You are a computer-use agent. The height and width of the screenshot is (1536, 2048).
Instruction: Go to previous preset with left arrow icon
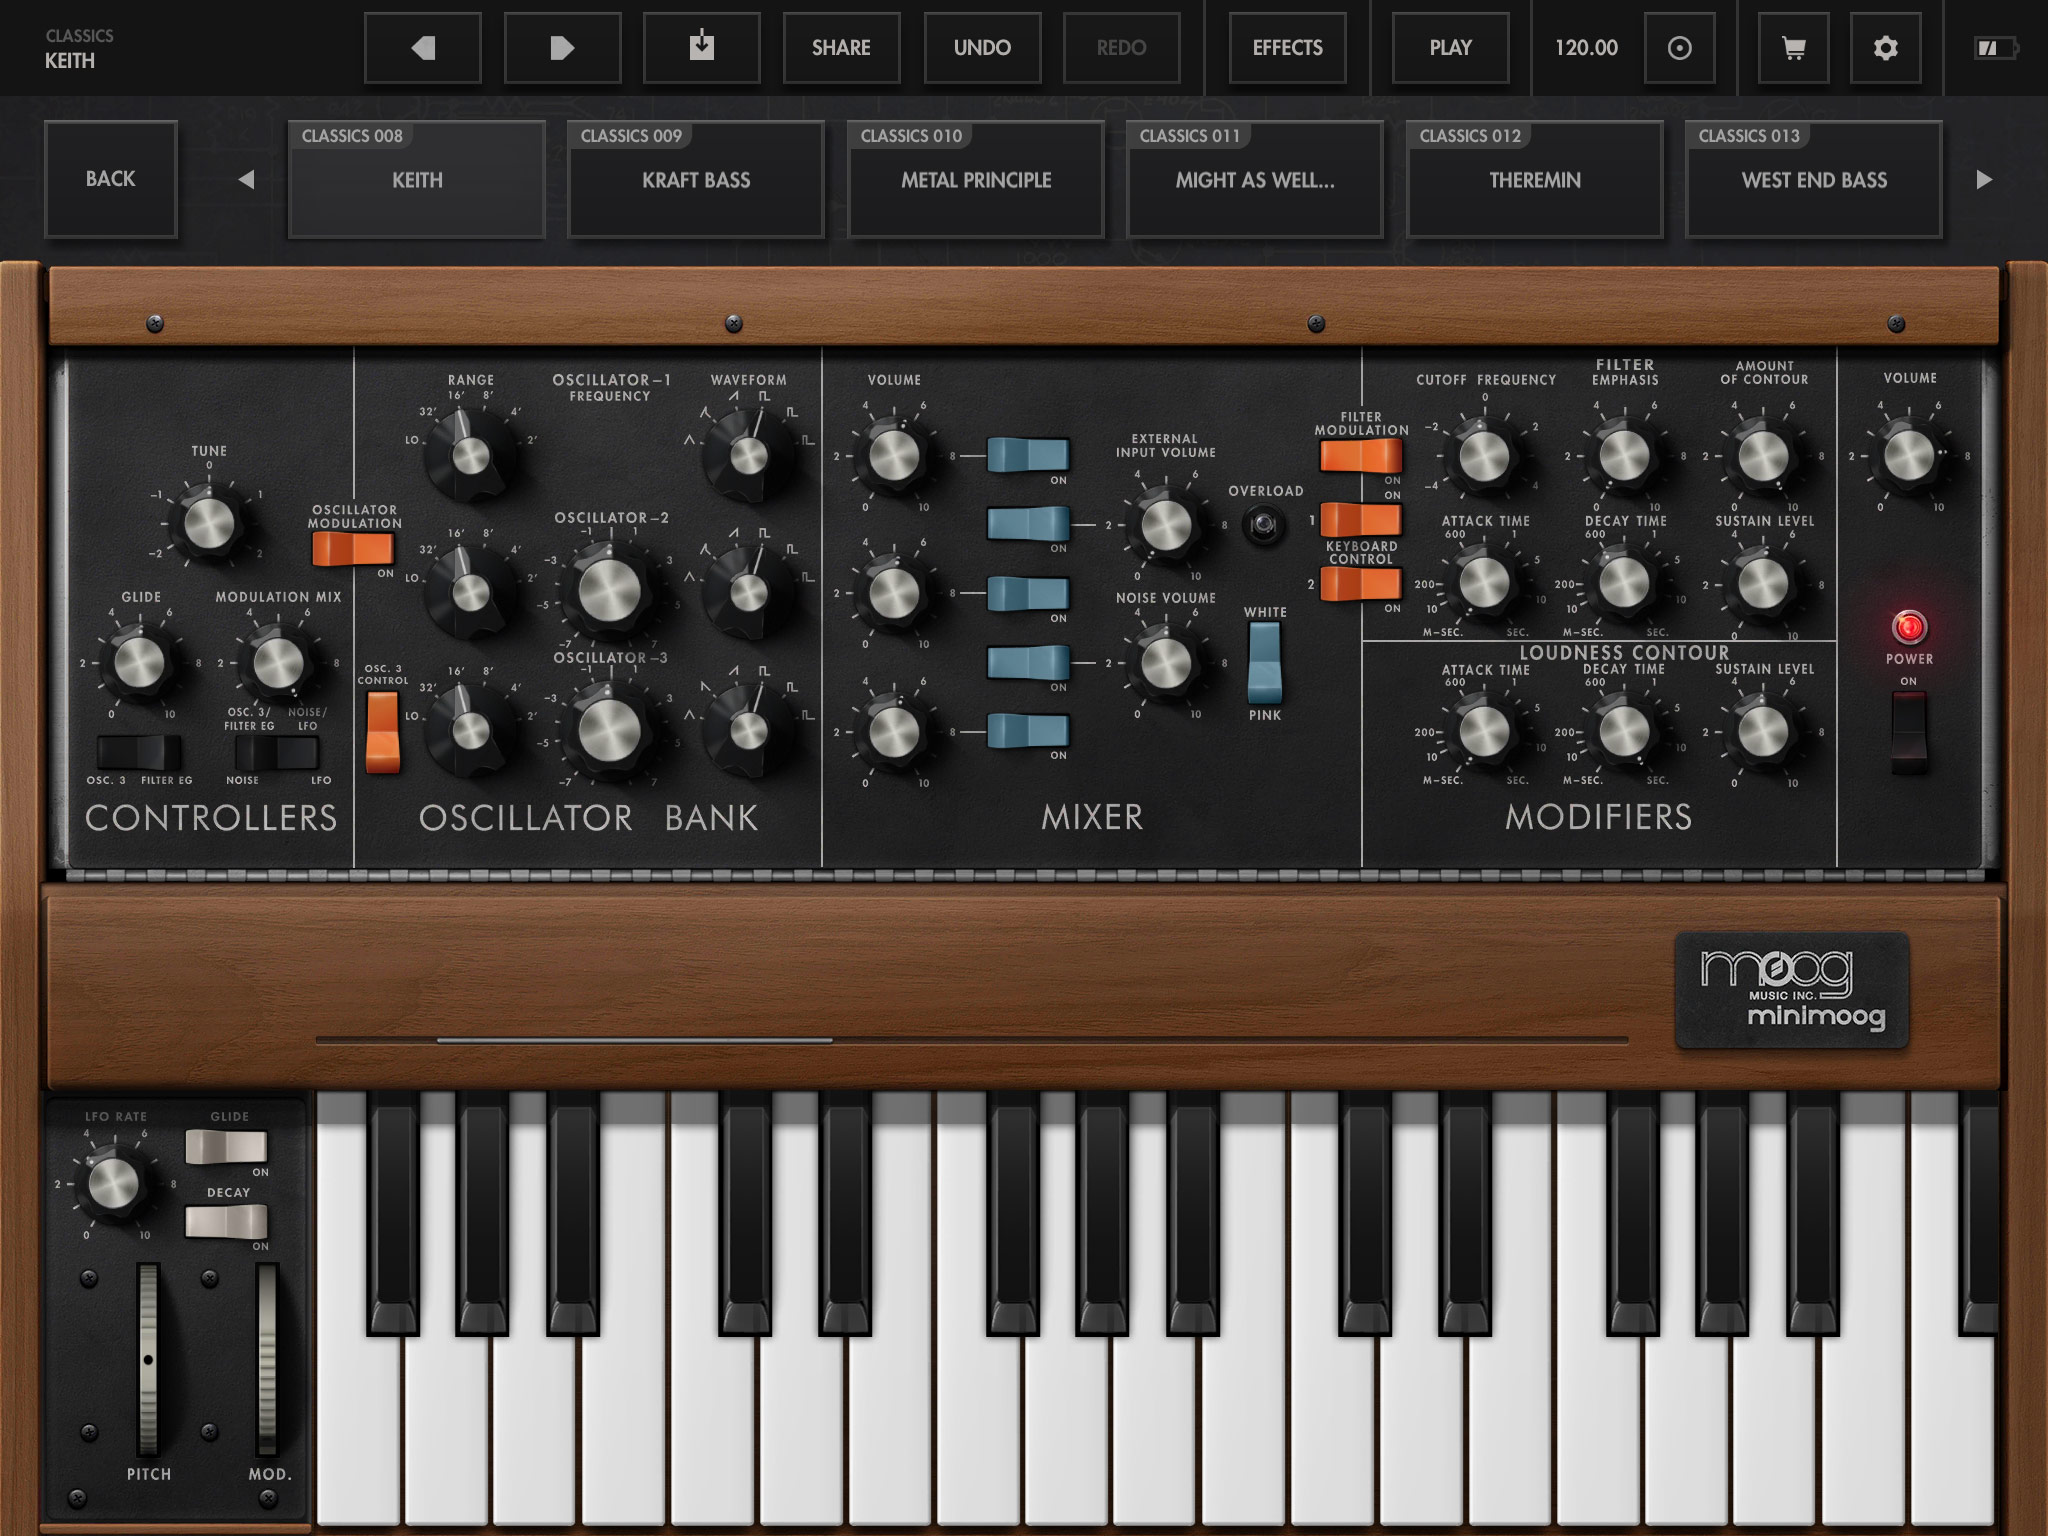click(423, 47)
